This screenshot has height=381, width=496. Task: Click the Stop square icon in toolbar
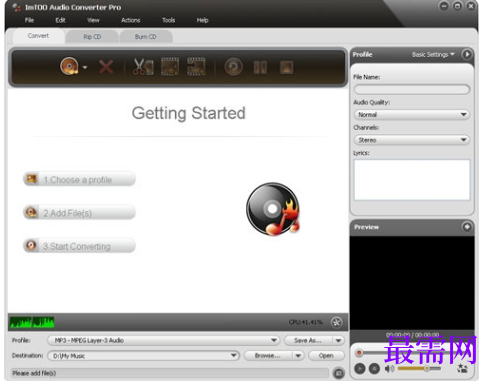(x=286, y=67)
